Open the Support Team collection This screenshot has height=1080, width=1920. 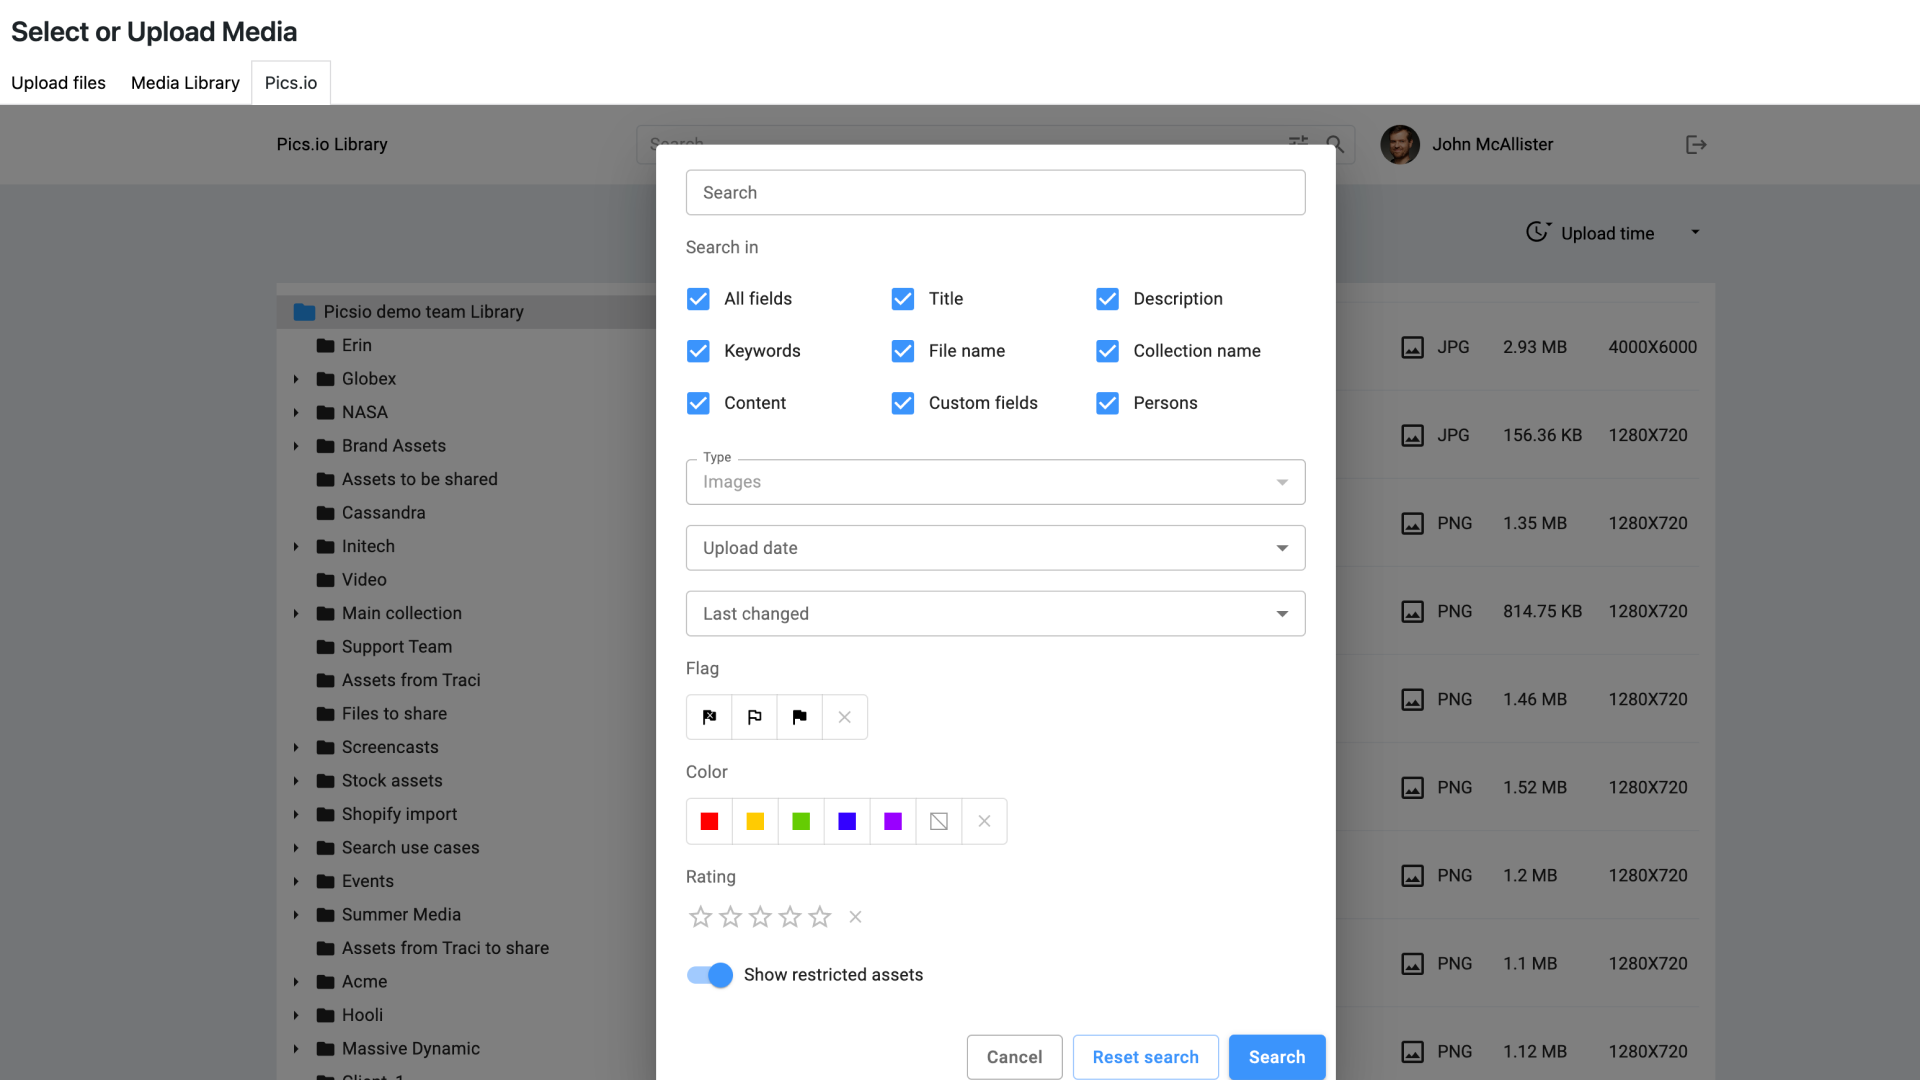click(x=396, y=647)
